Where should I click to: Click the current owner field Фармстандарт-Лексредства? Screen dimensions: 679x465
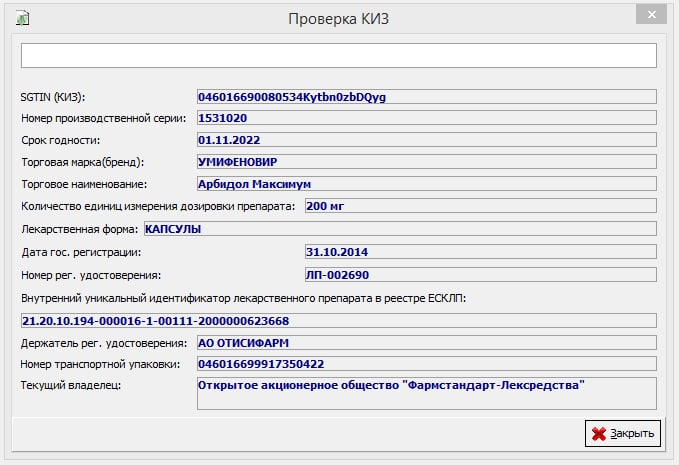pos(427,393)
